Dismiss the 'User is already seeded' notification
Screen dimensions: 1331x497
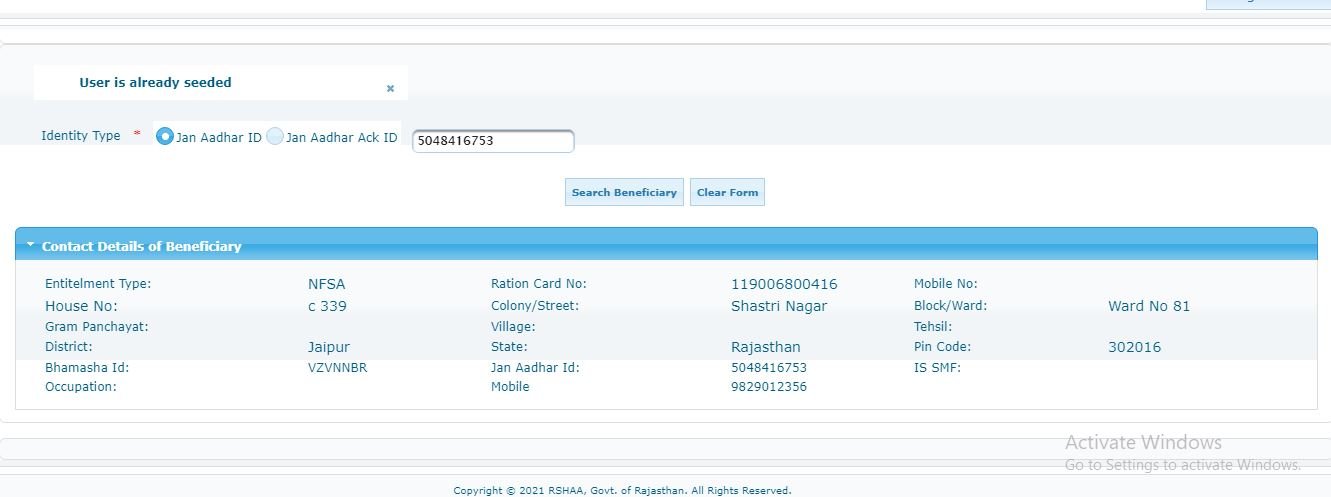390,89
